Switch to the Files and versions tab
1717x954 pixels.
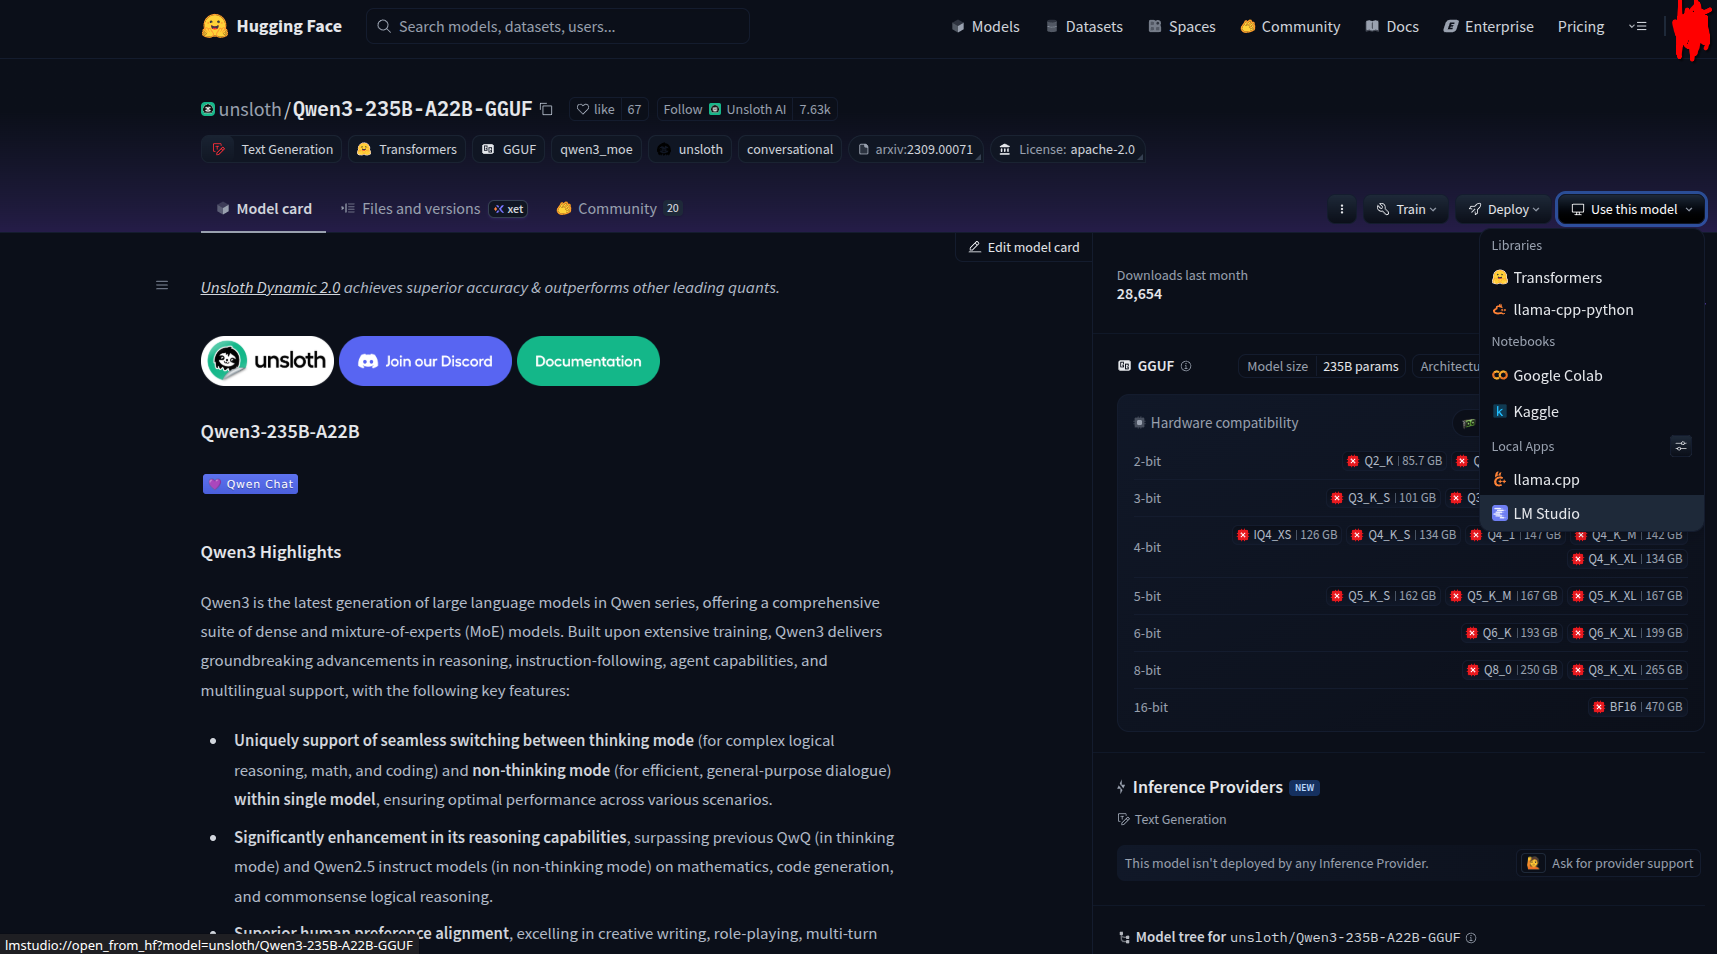(433, 209)
